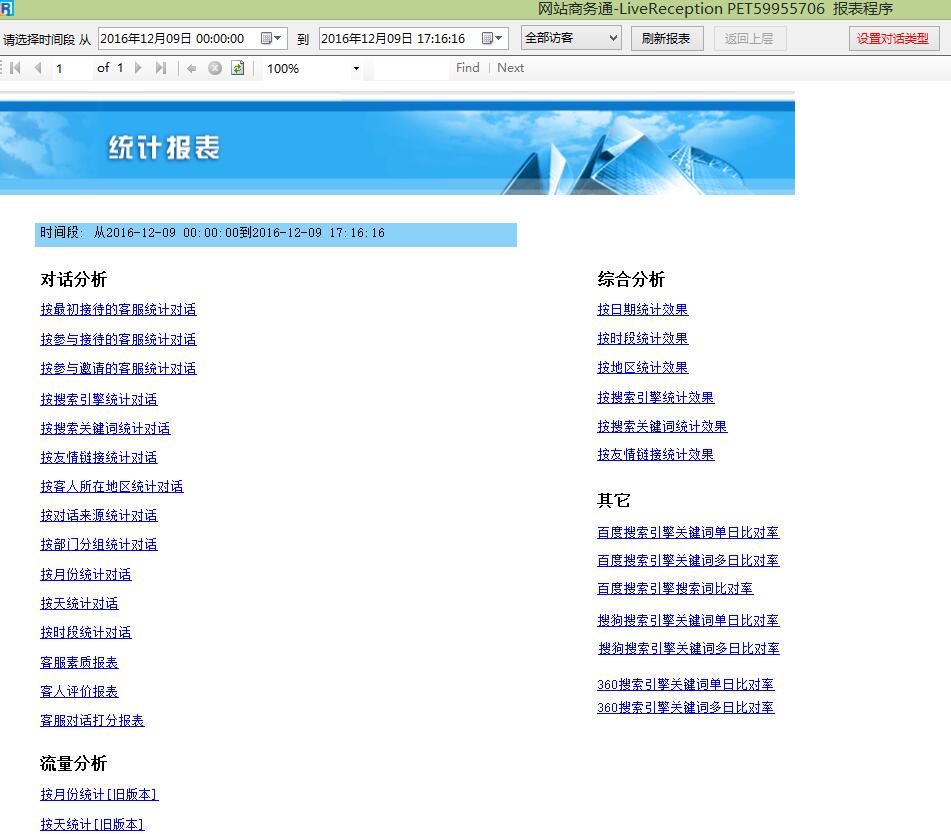The width and height of the screenshot is (951, 835).
Task: Navigate to the last report page
Action: [162, 68]
